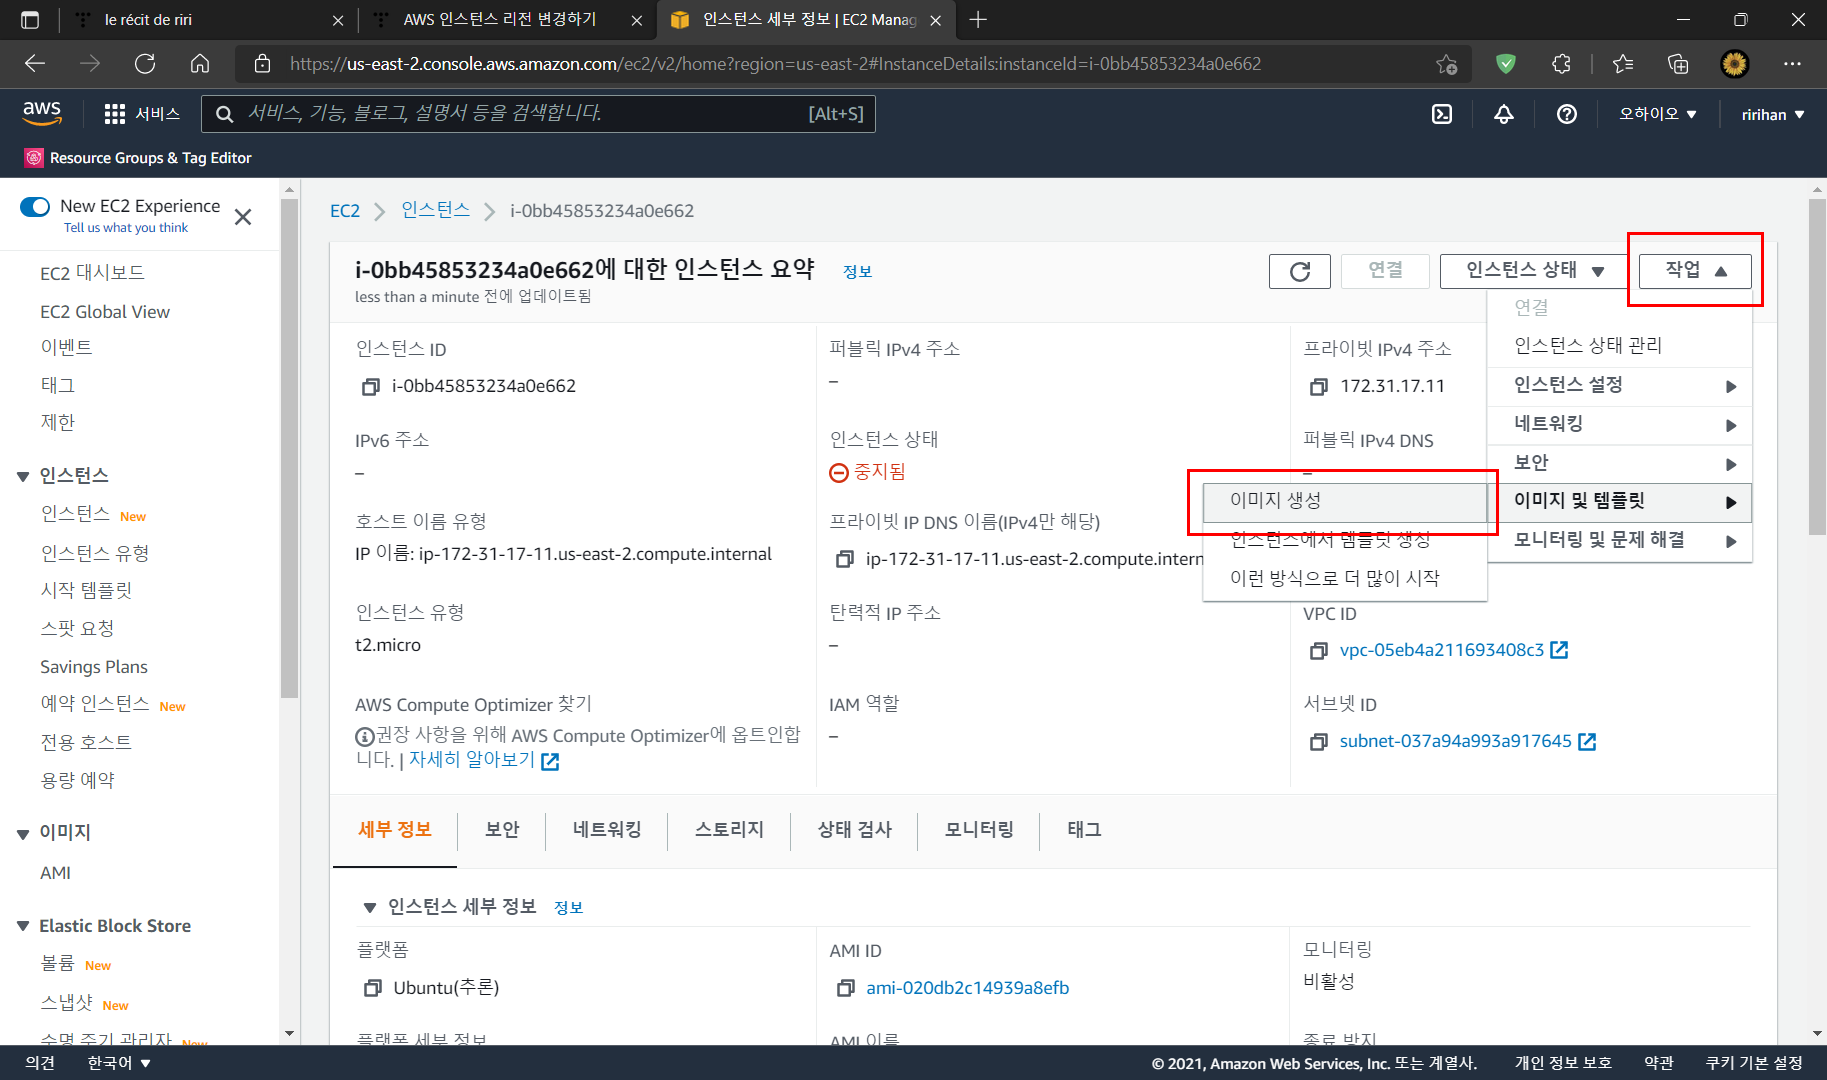Open Savings Plans in sidebar

[x=94, y=667]
